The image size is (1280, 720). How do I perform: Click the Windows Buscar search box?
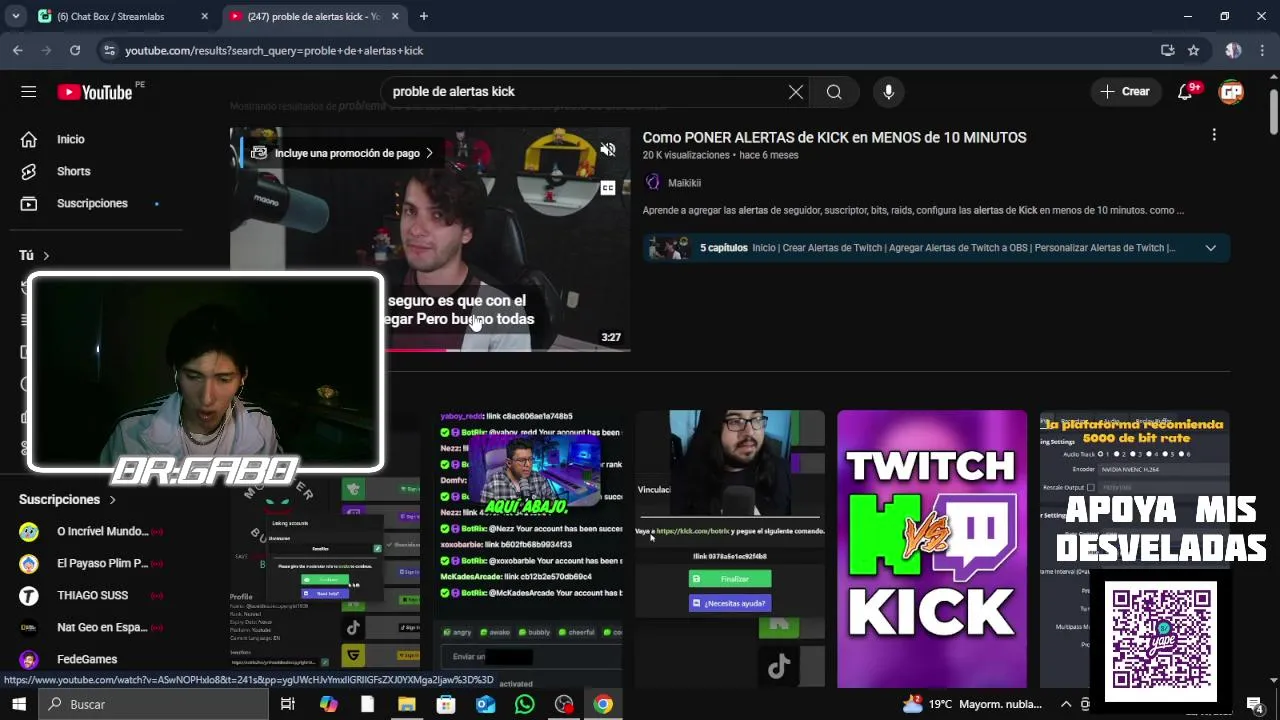tap(155, 704)
